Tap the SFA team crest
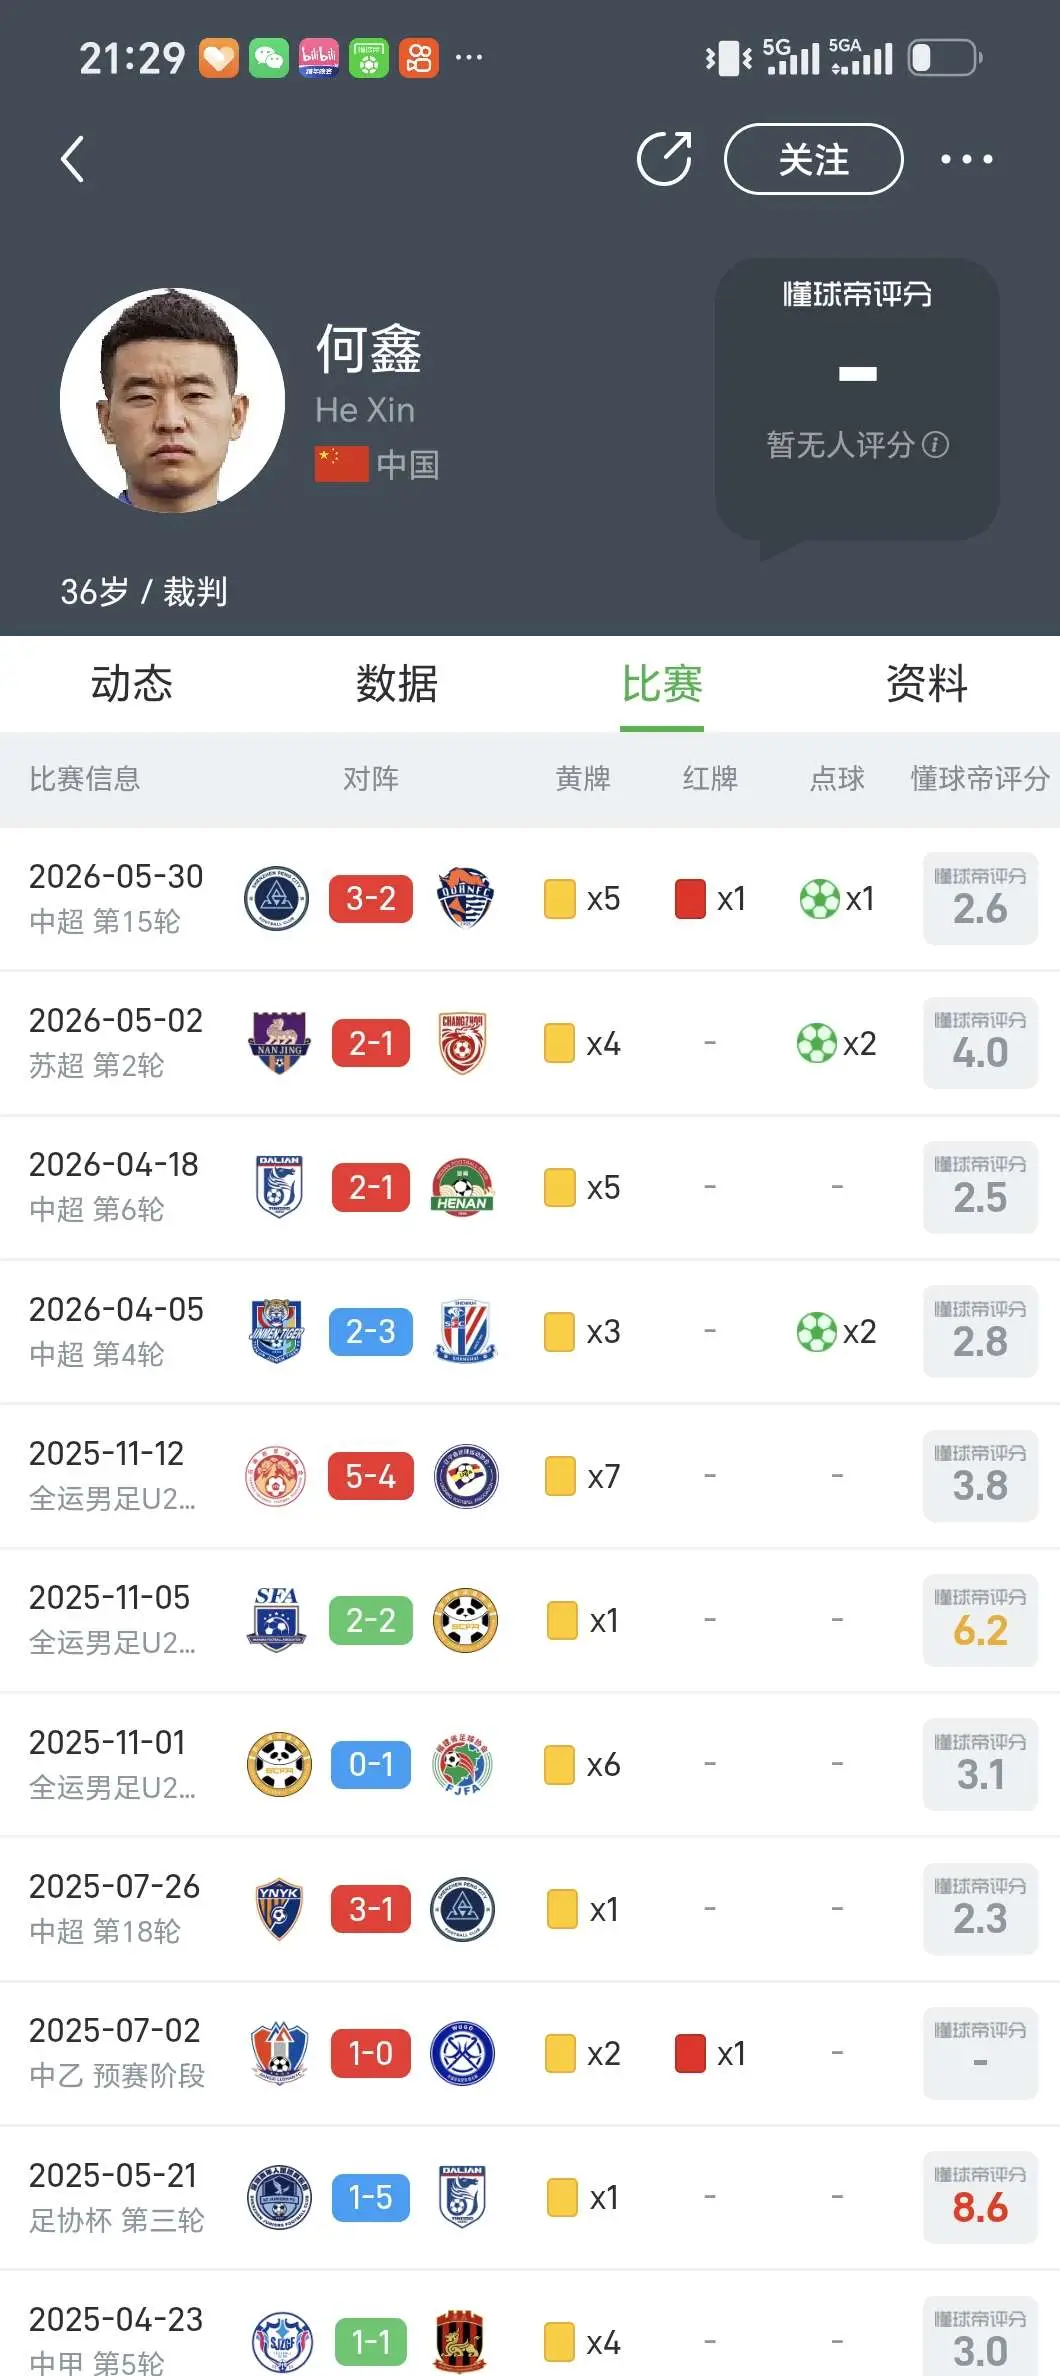 pyautogui.click(x=277, y=1620)
